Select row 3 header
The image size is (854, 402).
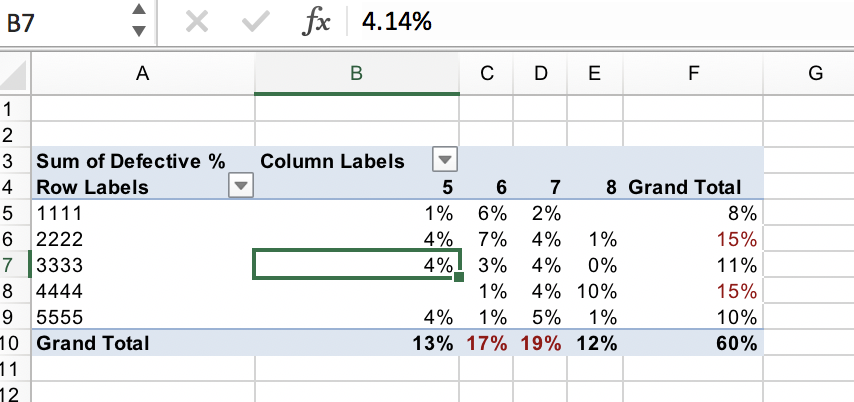point(15,161)
